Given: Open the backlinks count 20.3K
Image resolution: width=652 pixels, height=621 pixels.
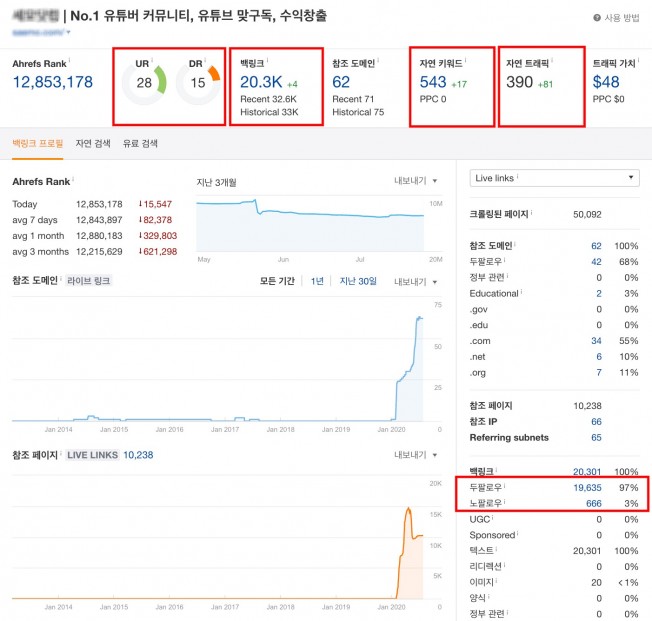Looking at the screenshot, I should tap(261, 82).
